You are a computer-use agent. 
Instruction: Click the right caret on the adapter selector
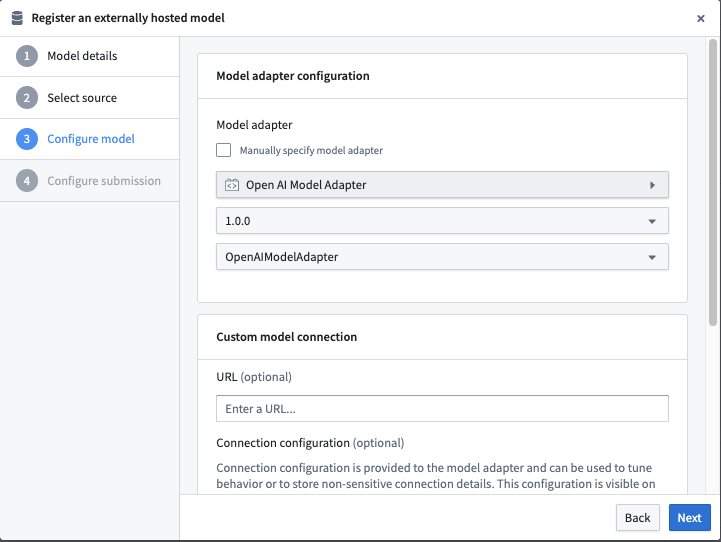652,185
